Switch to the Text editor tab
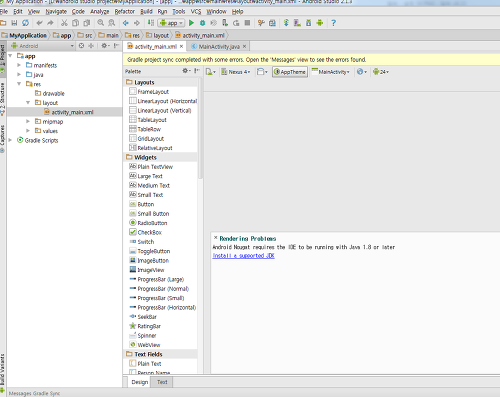The width and height of the screenshot is (500, 397). 162,382
